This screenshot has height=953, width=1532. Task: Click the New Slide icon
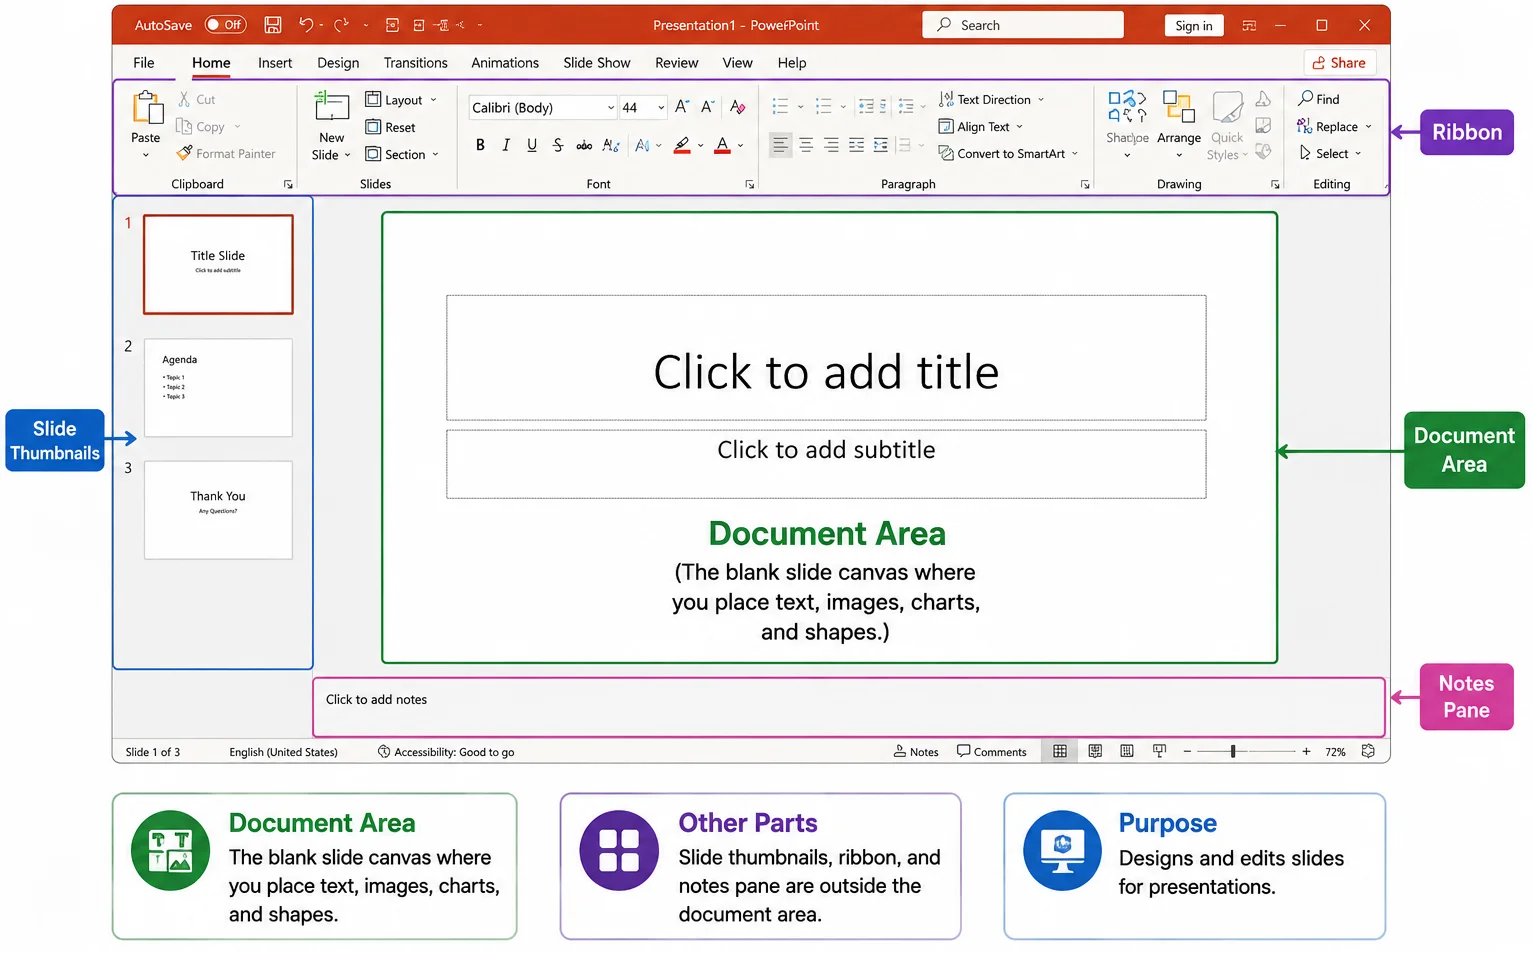pos(331,107)
